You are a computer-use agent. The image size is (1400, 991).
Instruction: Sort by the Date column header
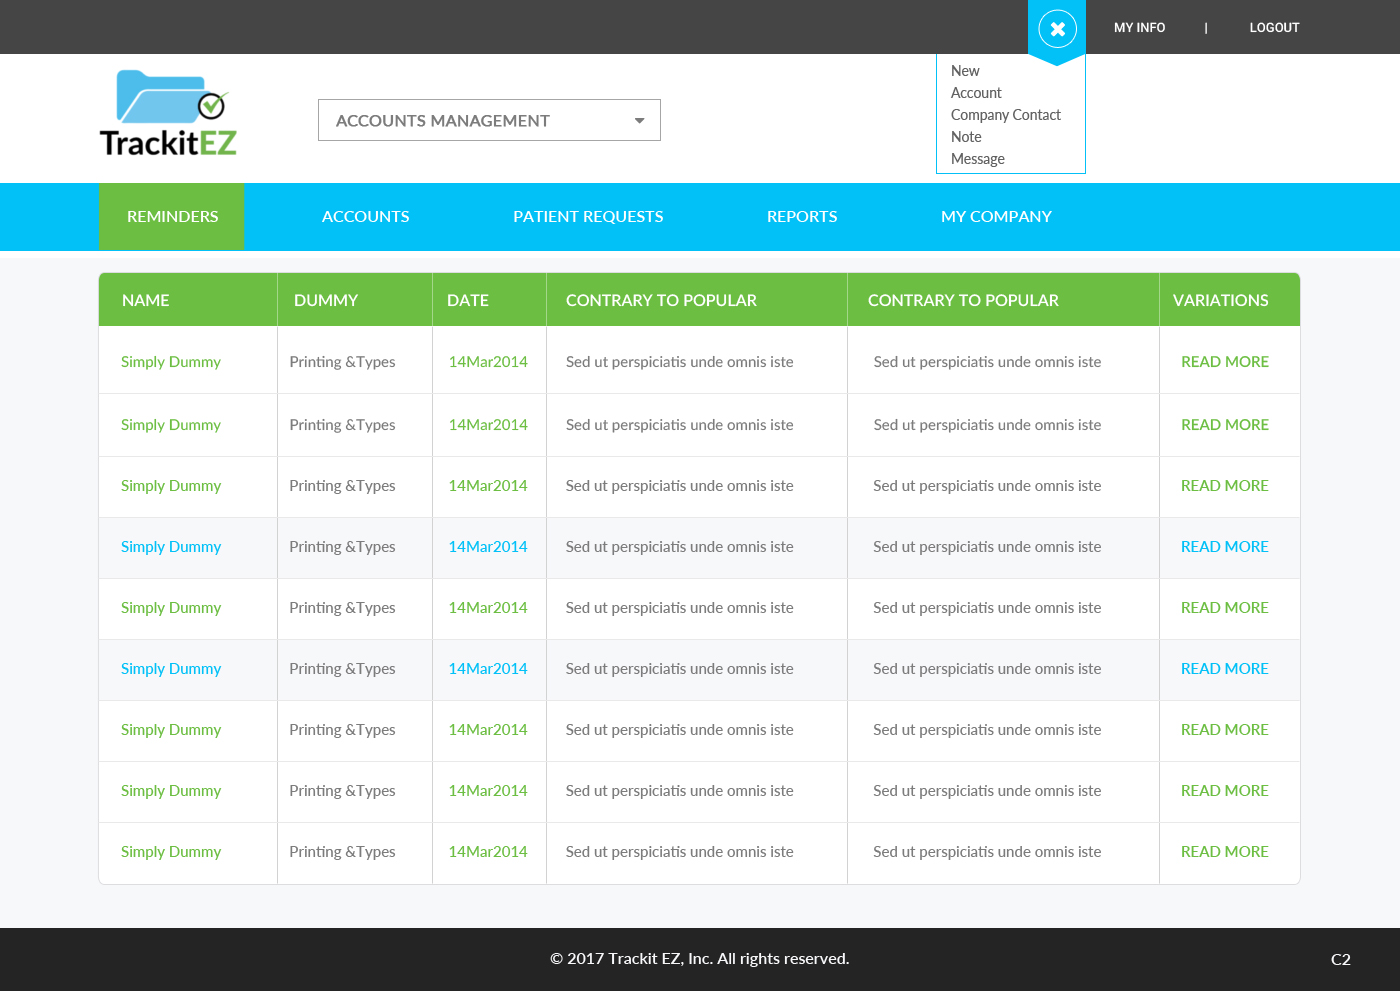pyautogui.click(x=468, y=300)
